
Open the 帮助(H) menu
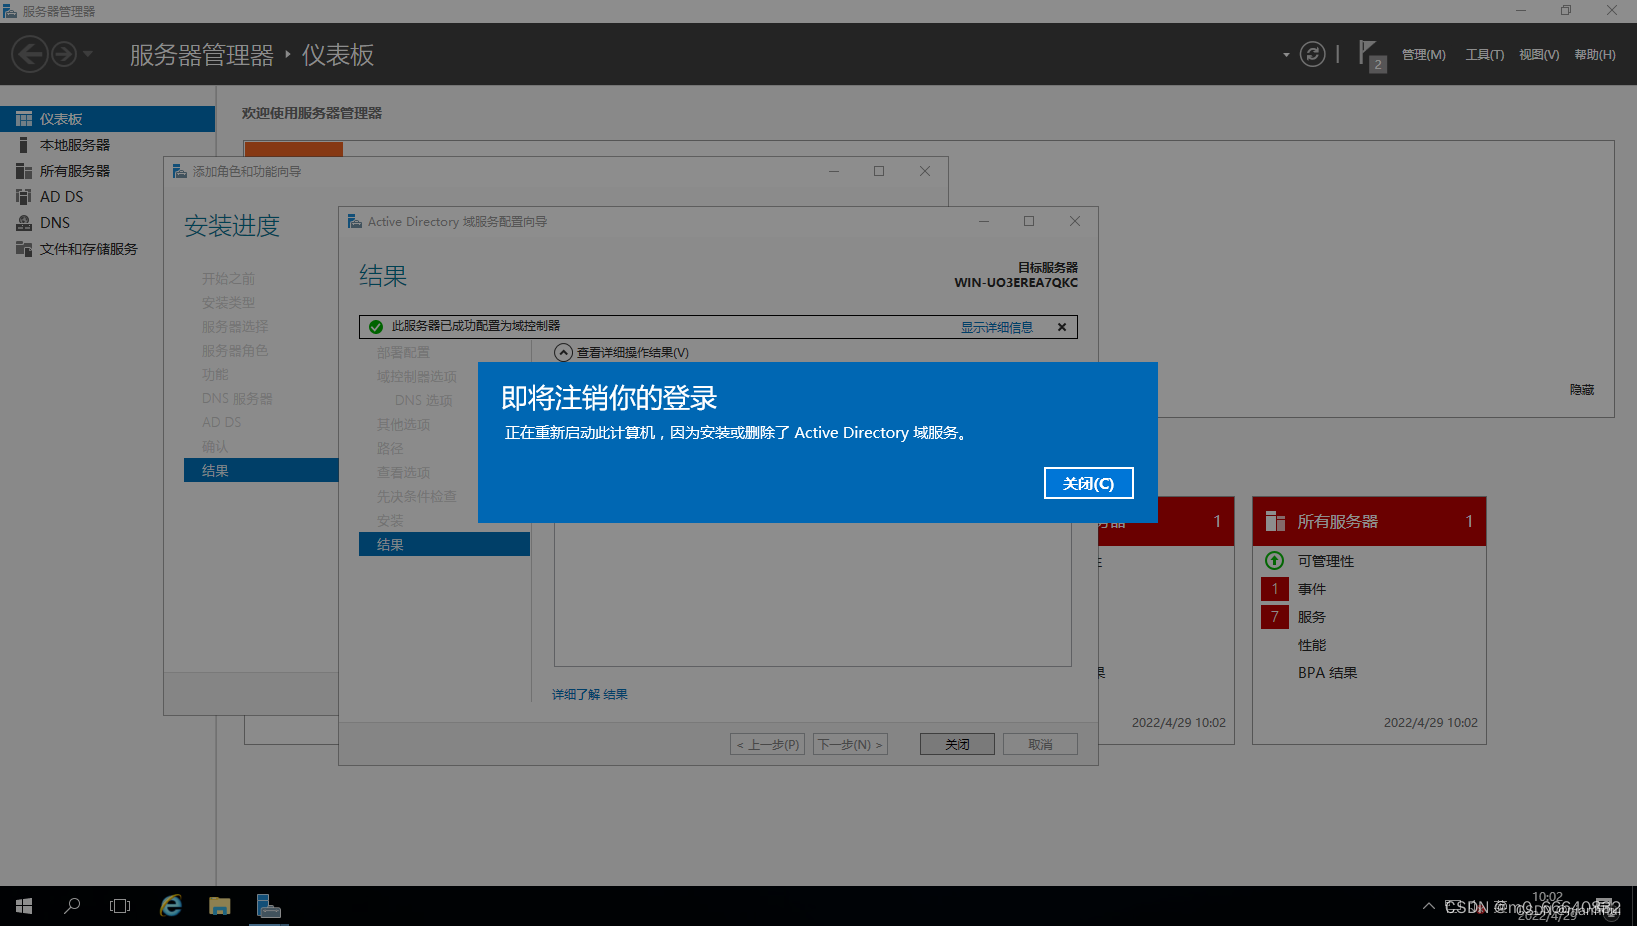pos(1595,55)
